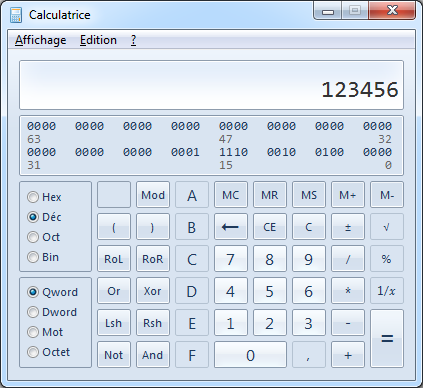Click digit 3 key

pos(309,323)
